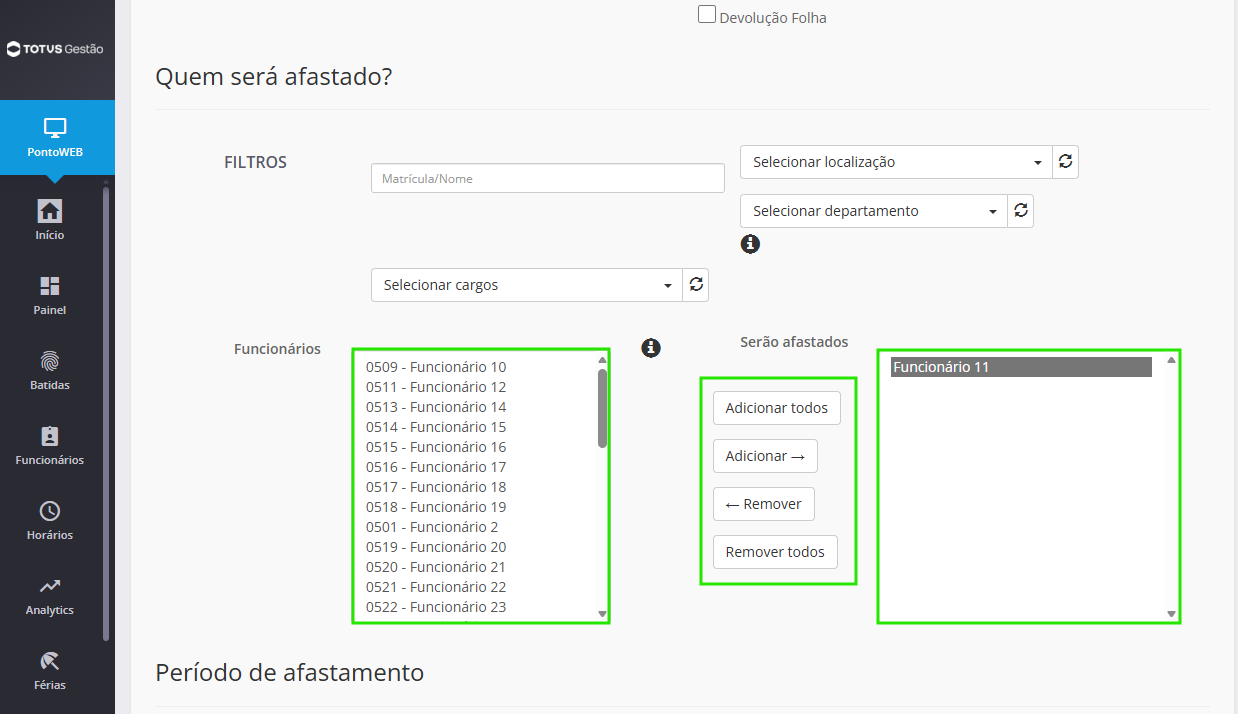Screen dimensions: 1238x714
Task: Click the TOTVS Gestão logo
Action: [x=55, y=49]
